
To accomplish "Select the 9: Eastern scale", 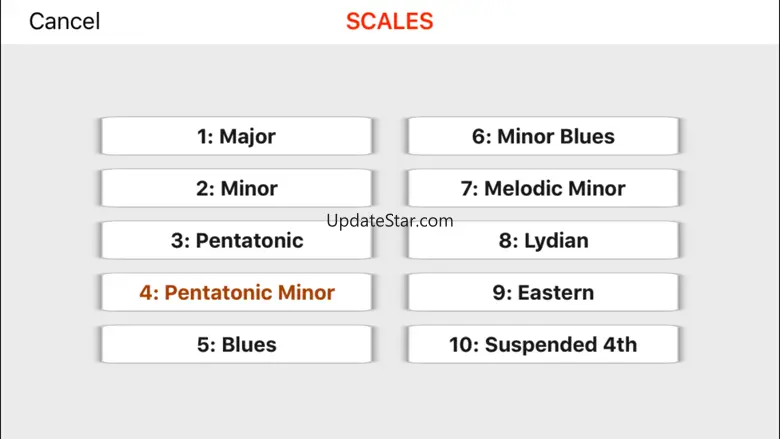I will click(x=543, y=292).
